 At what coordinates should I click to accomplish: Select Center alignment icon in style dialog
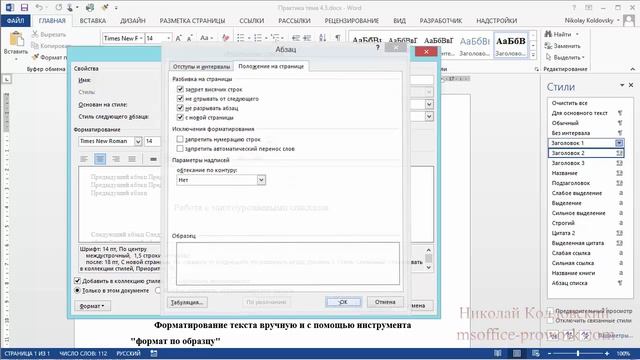(100, 159)
